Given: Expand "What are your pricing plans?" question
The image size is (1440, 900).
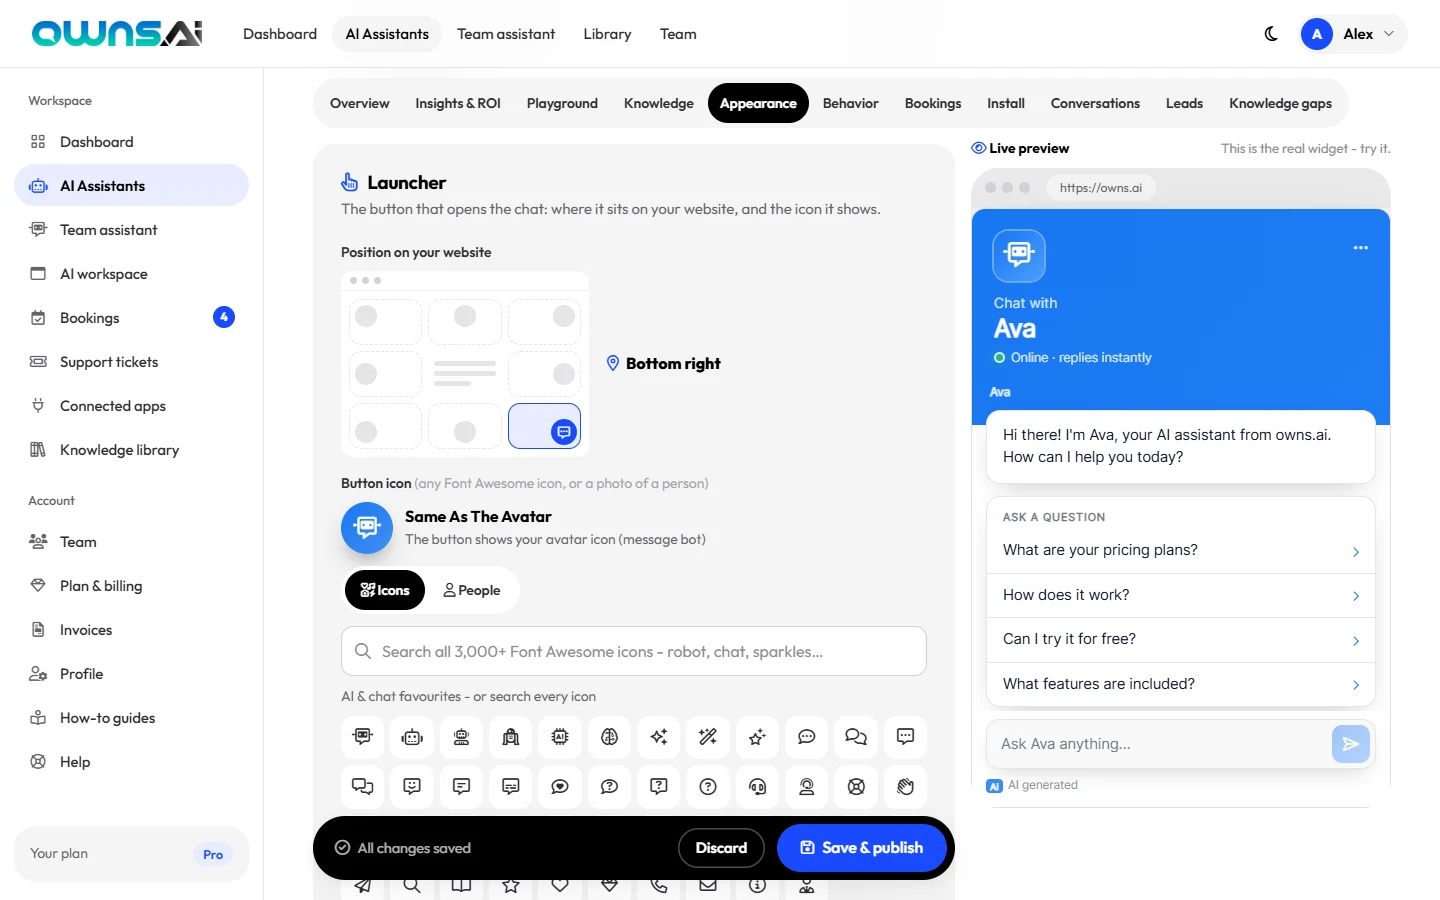Looking at the screenshot, I should pos(1181,551).
